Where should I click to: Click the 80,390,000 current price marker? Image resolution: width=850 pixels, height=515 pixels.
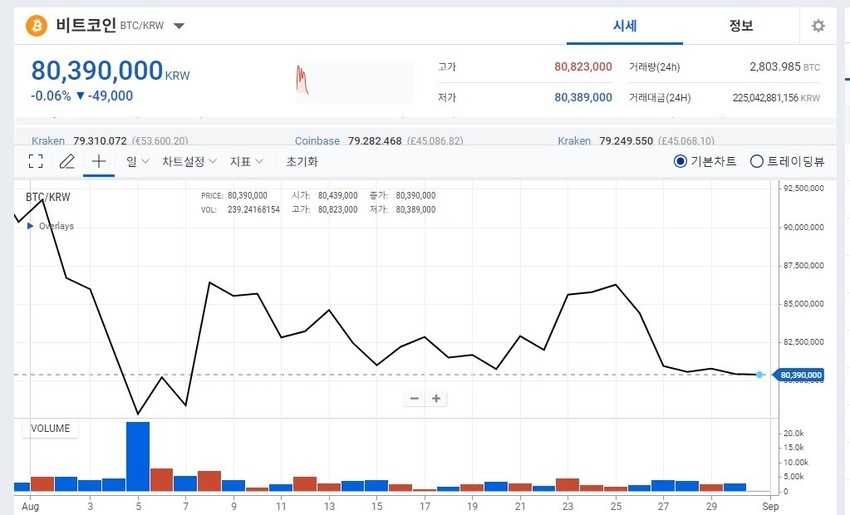[x=799, y=375]
